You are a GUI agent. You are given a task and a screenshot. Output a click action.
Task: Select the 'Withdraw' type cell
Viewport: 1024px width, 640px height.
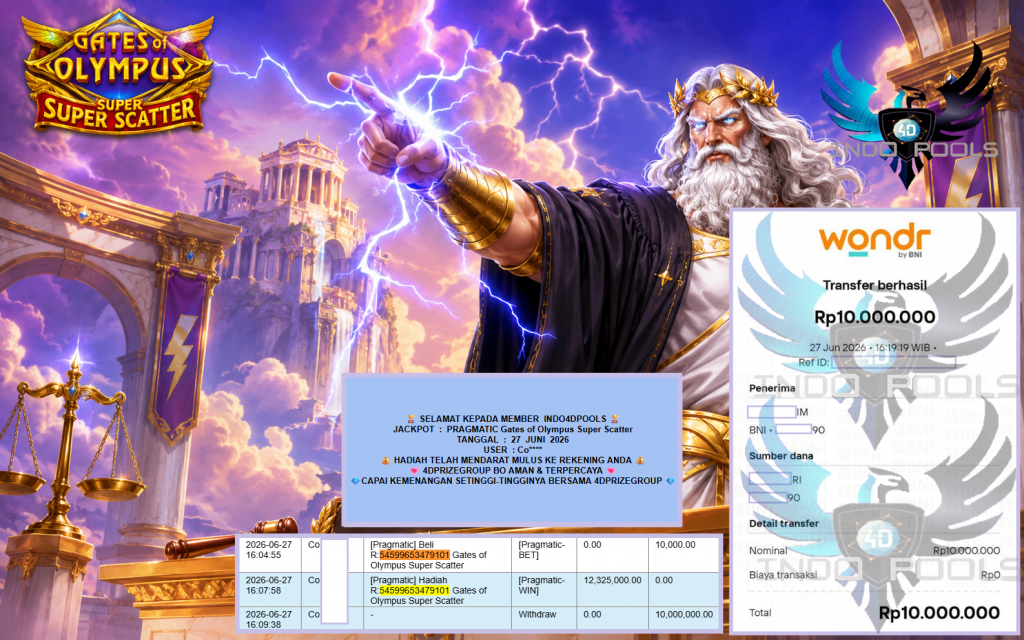(545, 619)
